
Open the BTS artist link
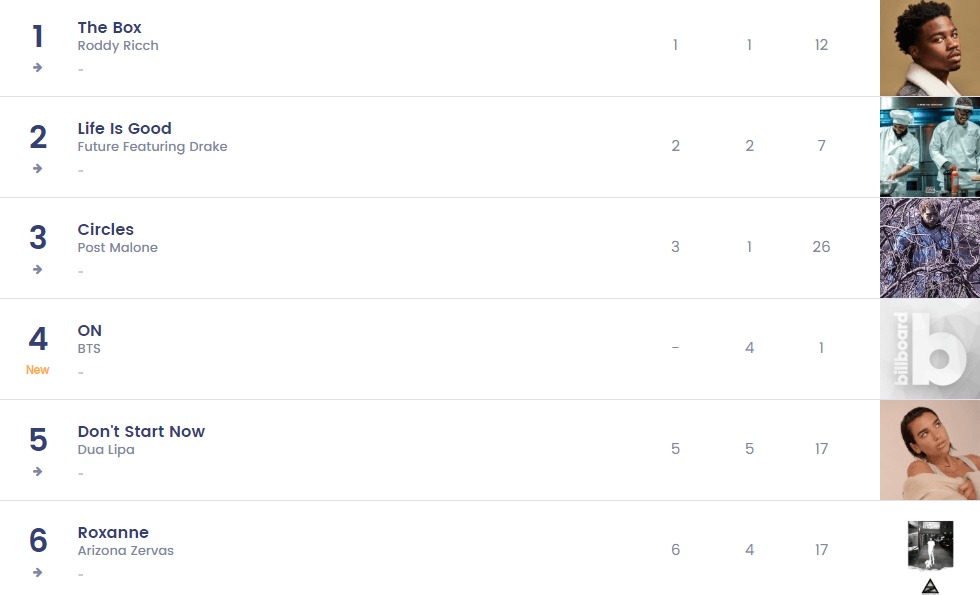pyautogui.click(x=89, y=349)
